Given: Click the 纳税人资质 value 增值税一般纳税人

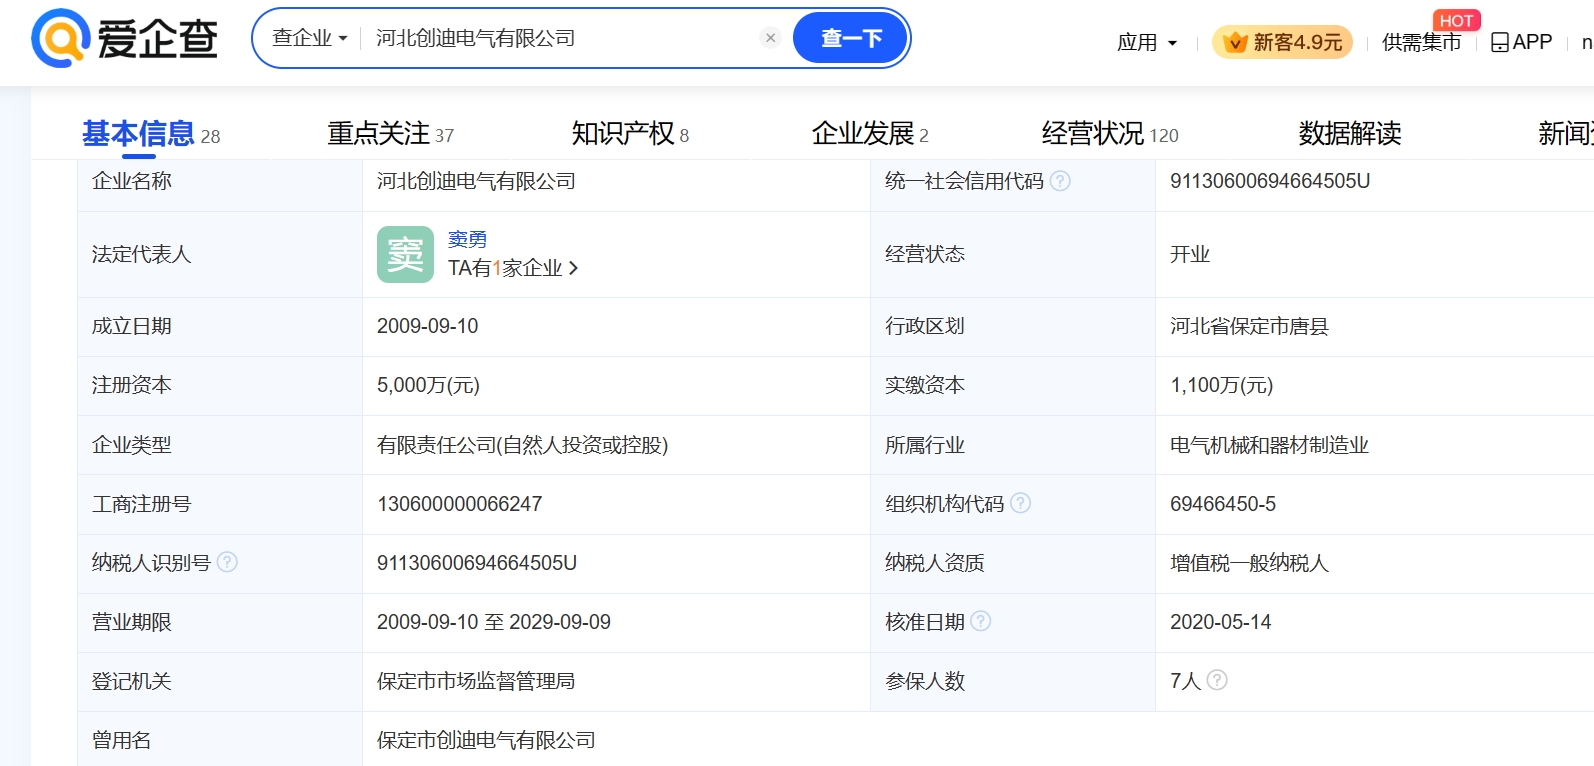Looking at the screenshot, I should pyautogui.click(x=1249, y=563).
